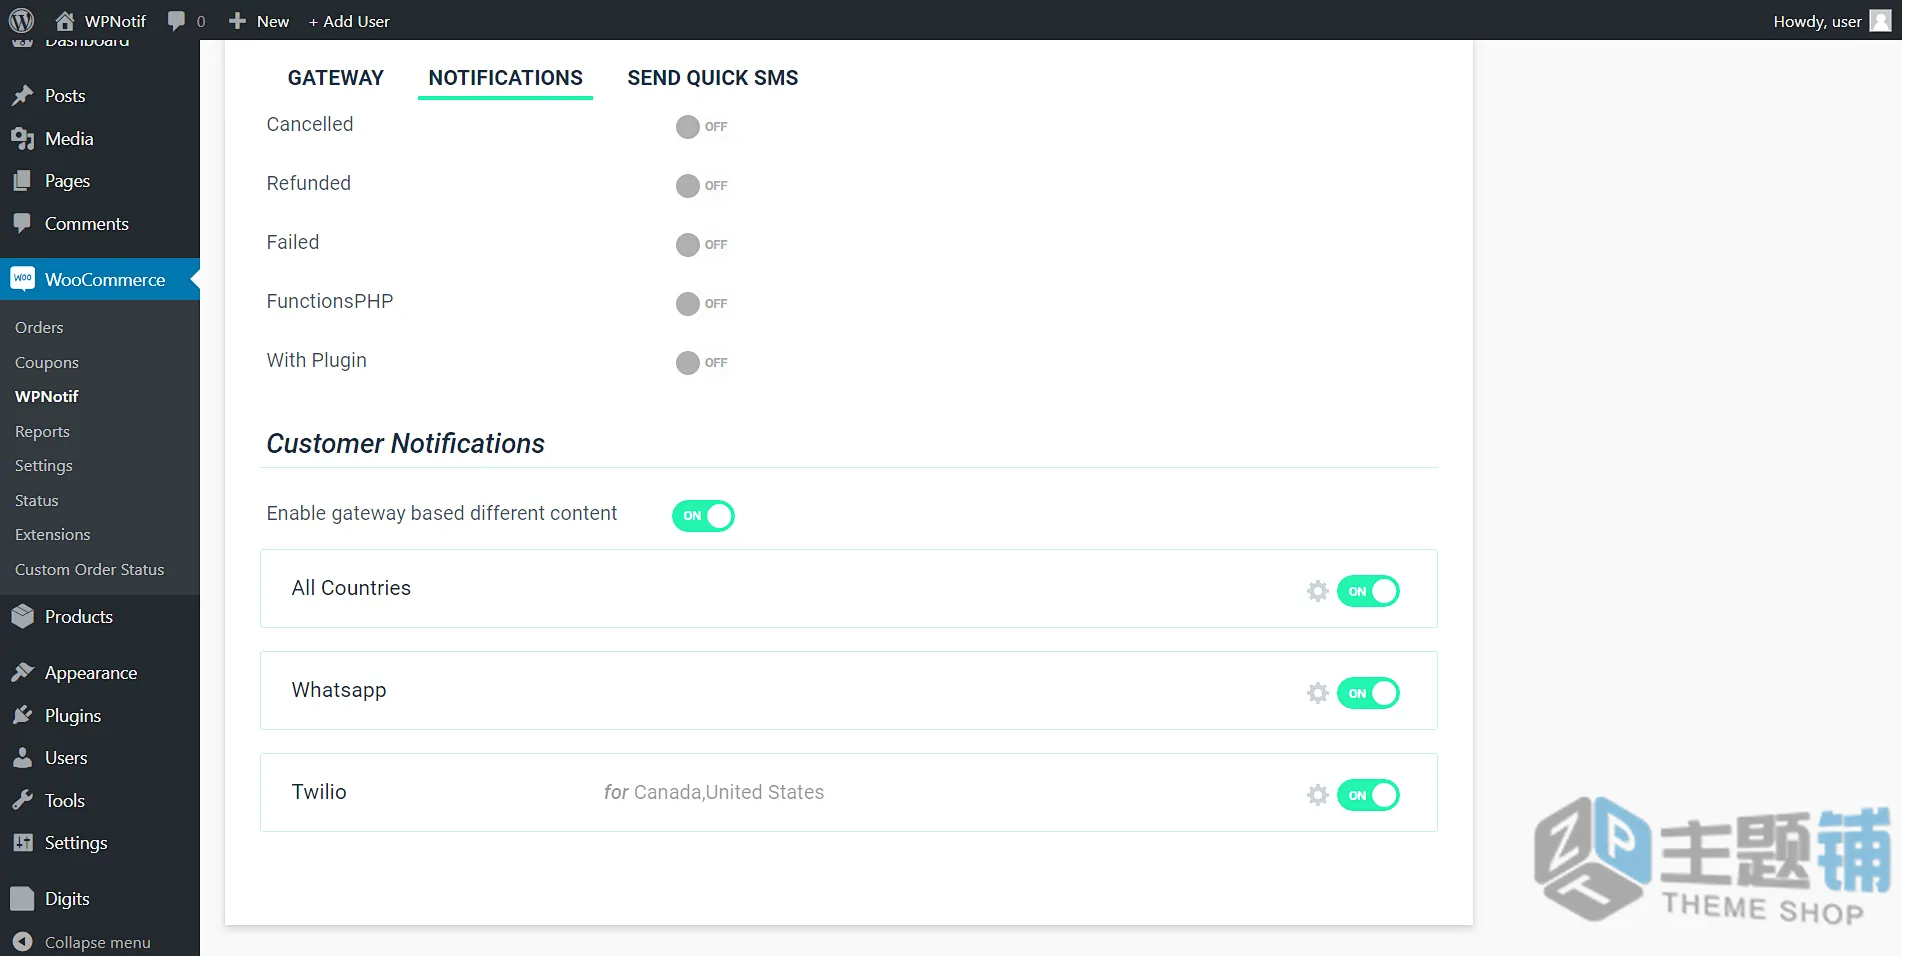The image size is (1920, 956).
Task: Click the 'for Canada,United States' text
Action: [x=714, y=792]
